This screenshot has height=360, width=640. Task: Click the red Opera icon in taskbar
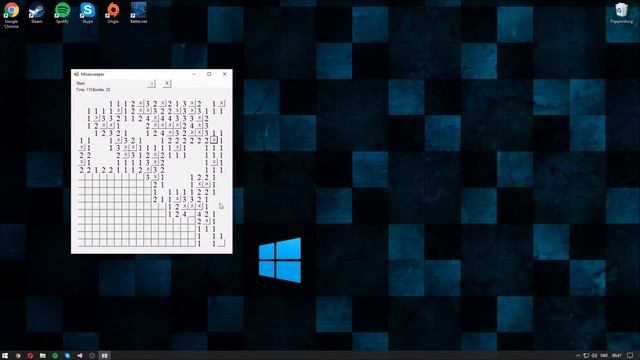[x=30, y=356]
